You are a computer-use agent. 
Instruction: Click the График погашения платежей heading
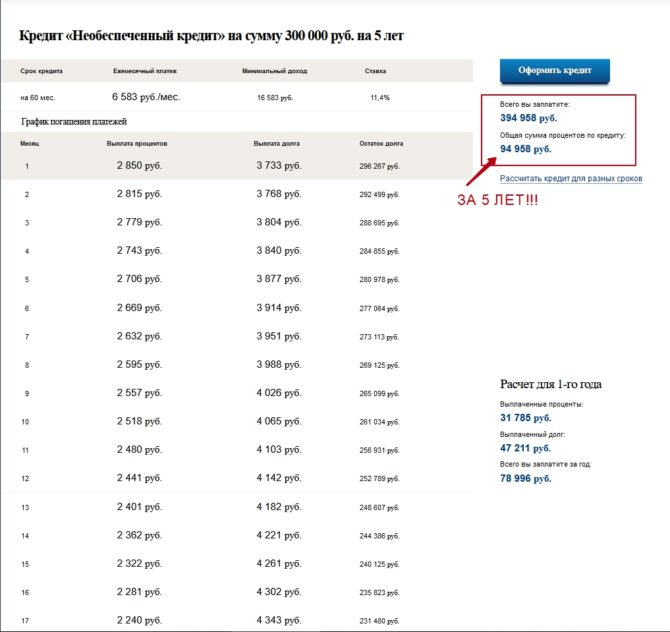point(74,122)
